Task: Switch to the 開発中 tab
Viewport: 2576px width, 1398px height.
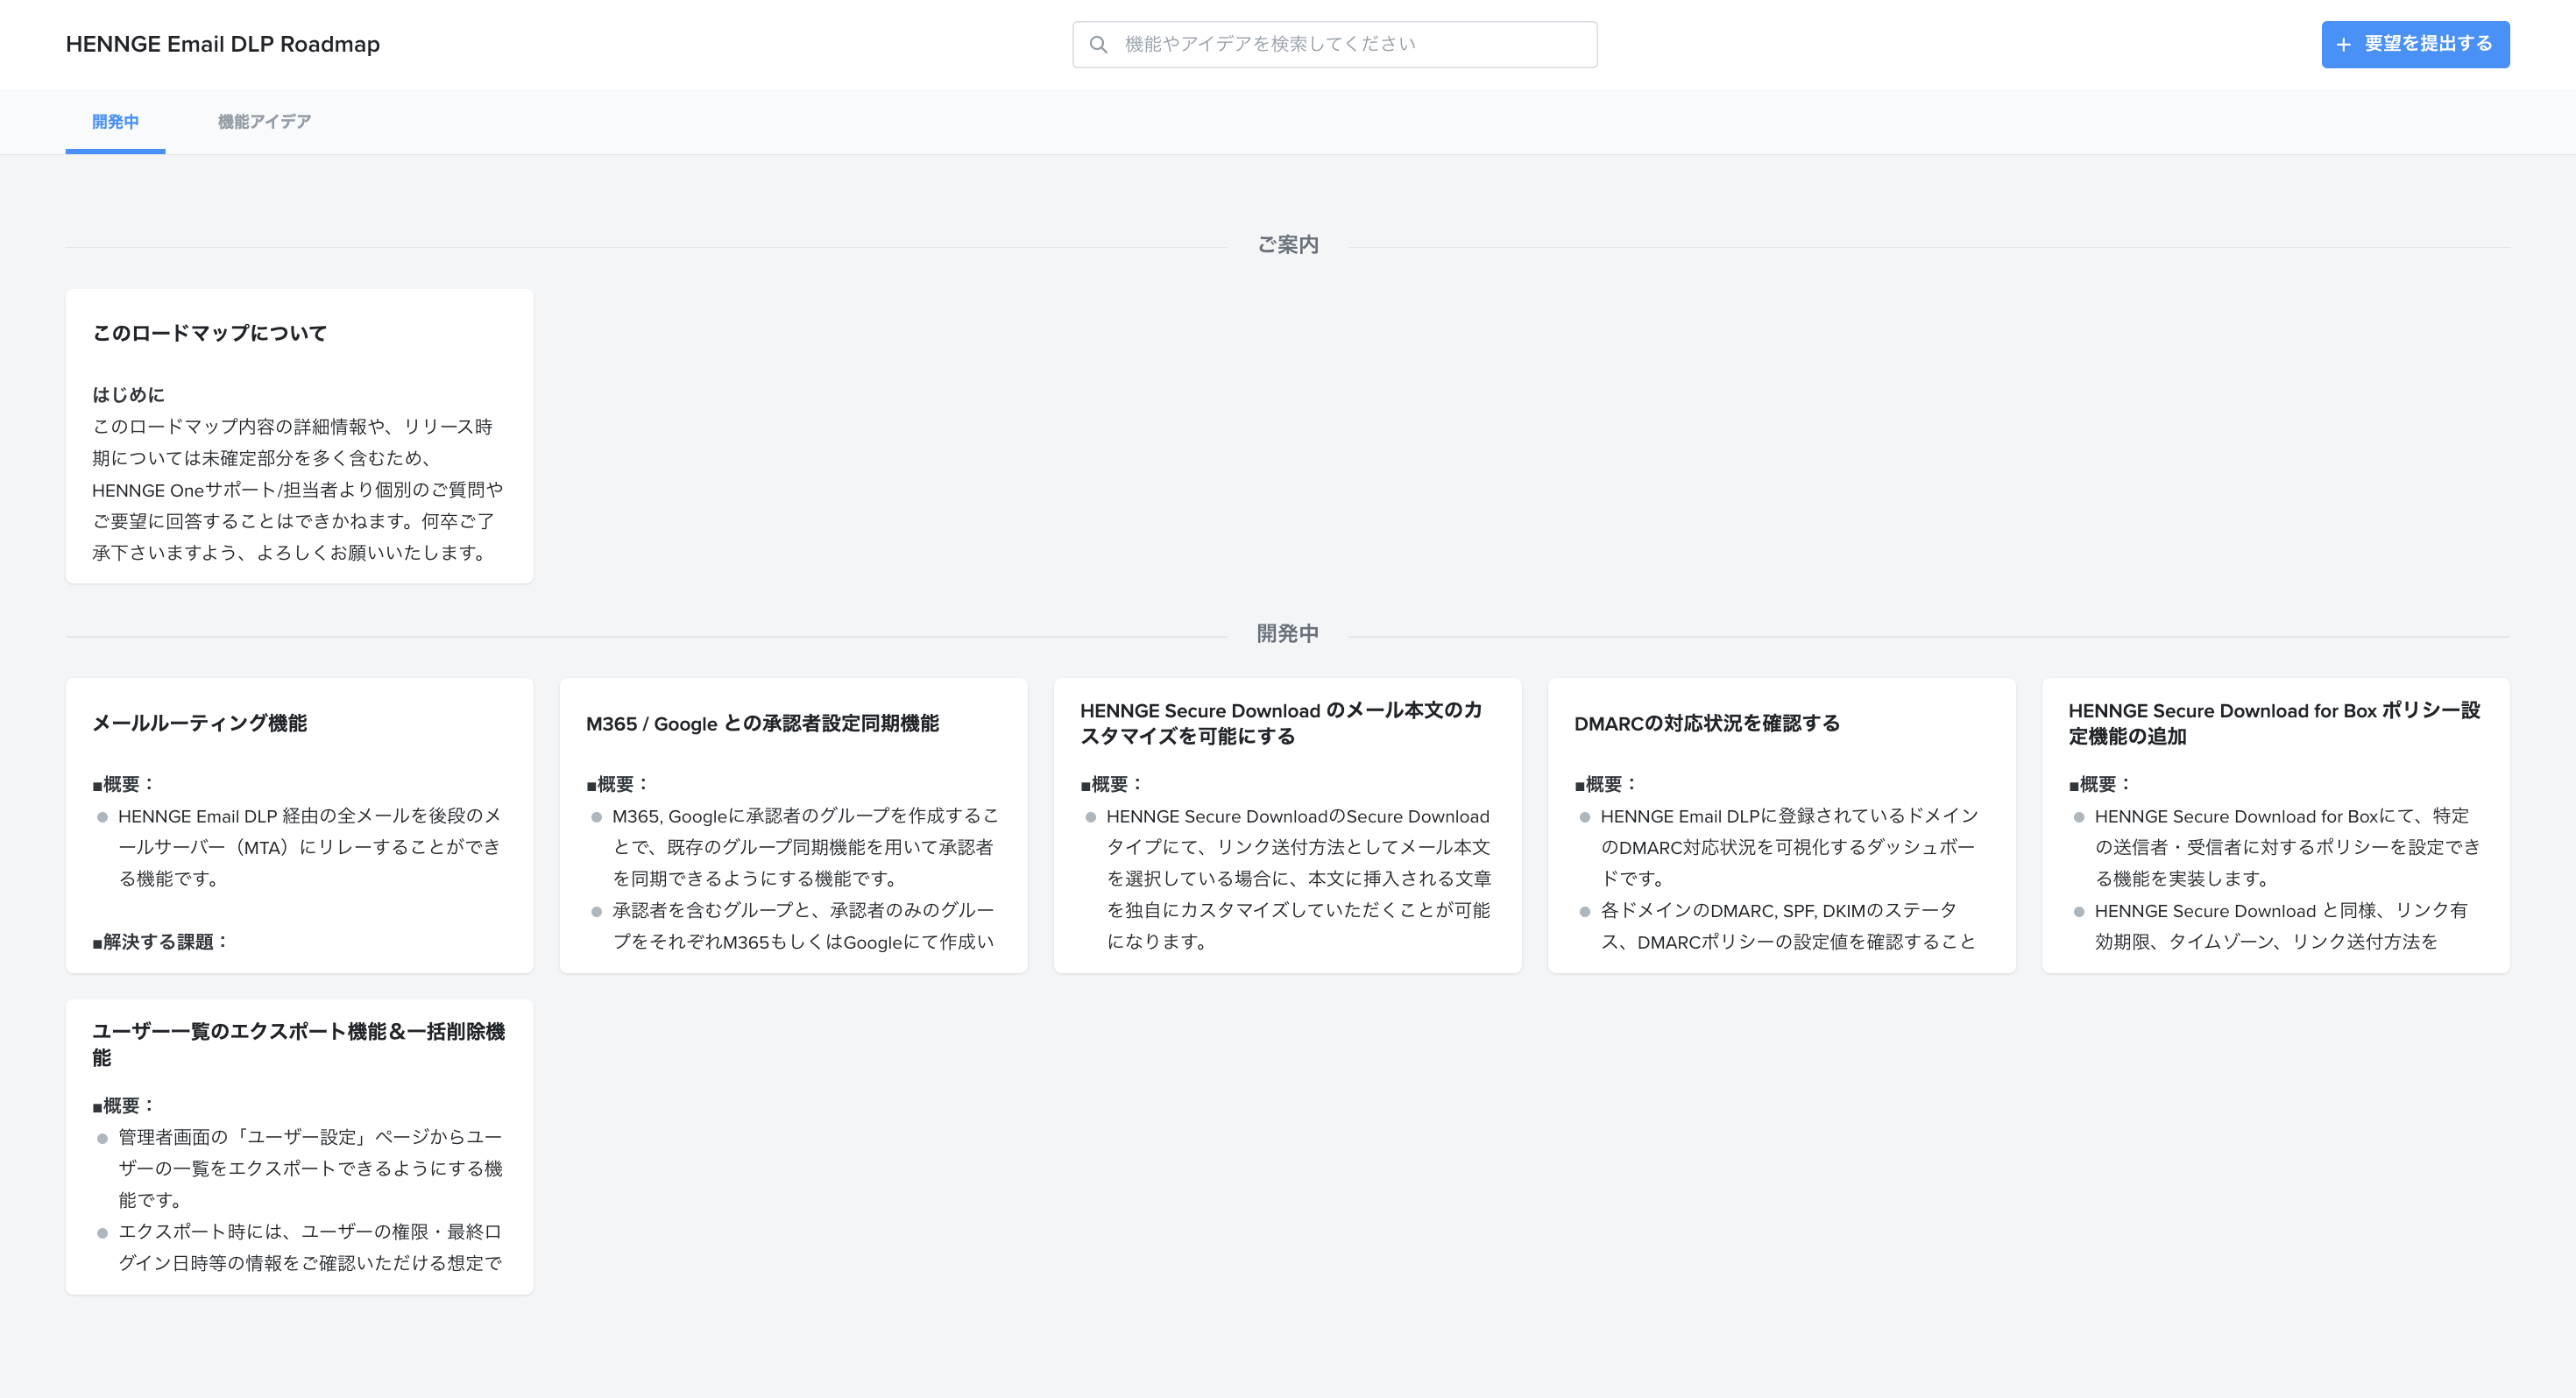Action: [x=115, y=122]
